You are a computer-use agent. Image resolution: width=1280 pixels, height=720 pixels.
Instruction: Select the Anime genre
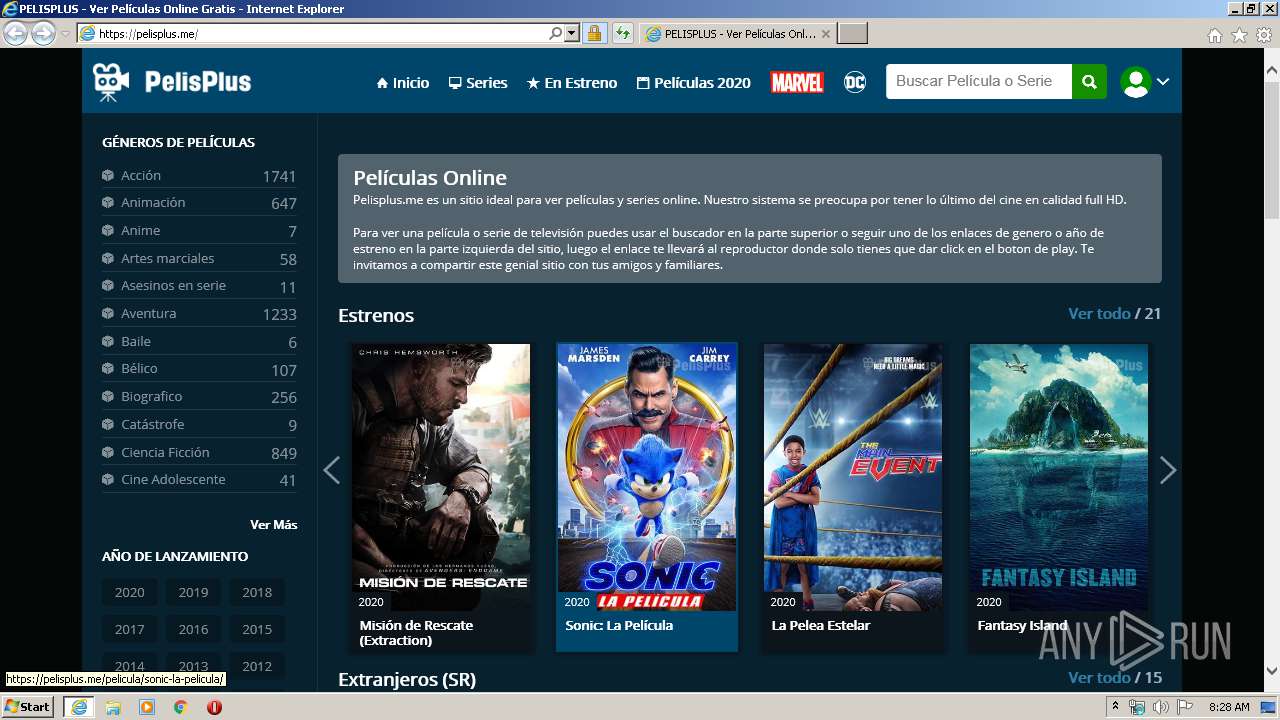(x=199, y=230)
